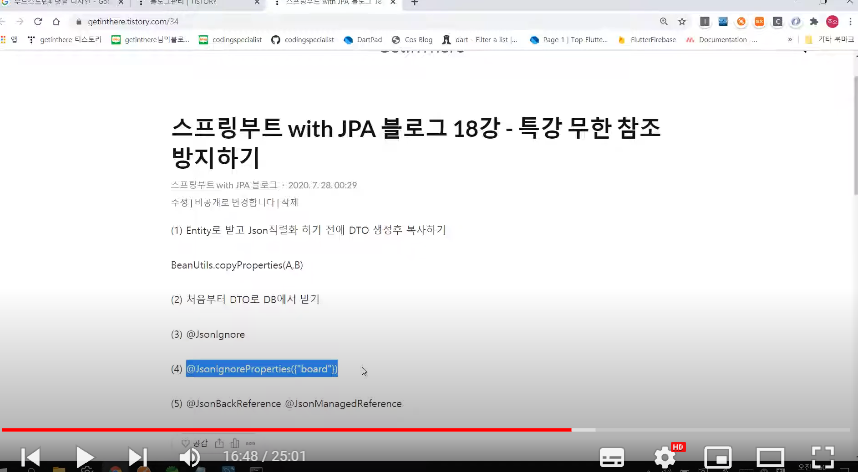
Task: Expand hidden bookmarks chevron
Action: (790, 39)
